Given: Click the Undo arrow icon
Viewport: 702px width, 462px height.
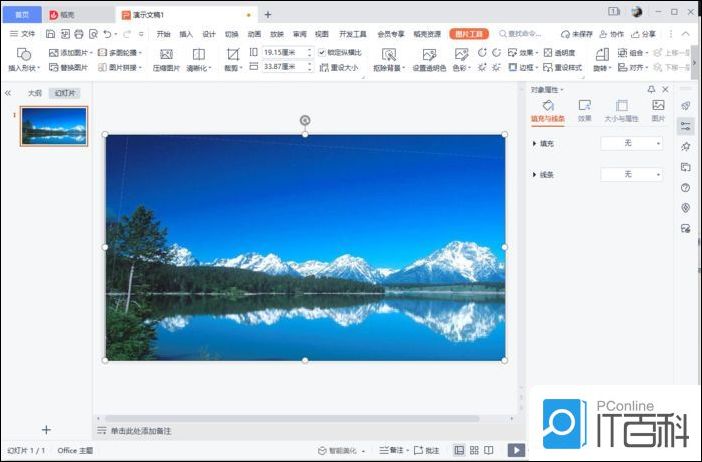Looking at the screenshot, I should [107, 34].
